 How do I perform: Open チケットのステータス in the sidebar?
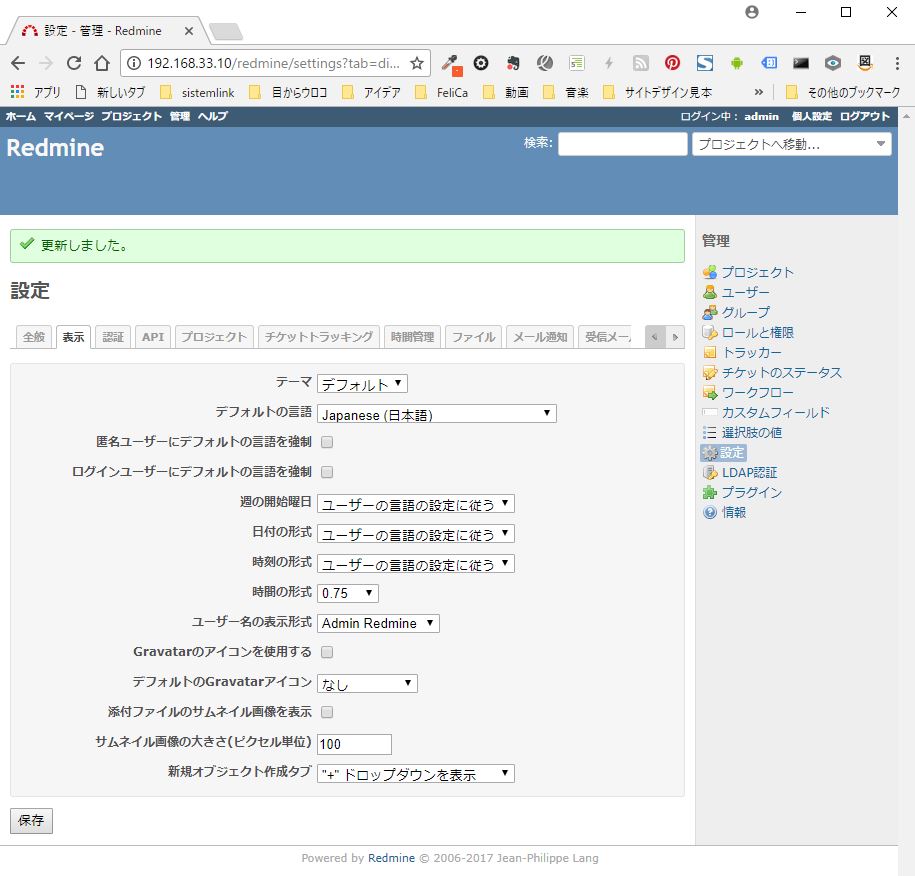[782, 372]
